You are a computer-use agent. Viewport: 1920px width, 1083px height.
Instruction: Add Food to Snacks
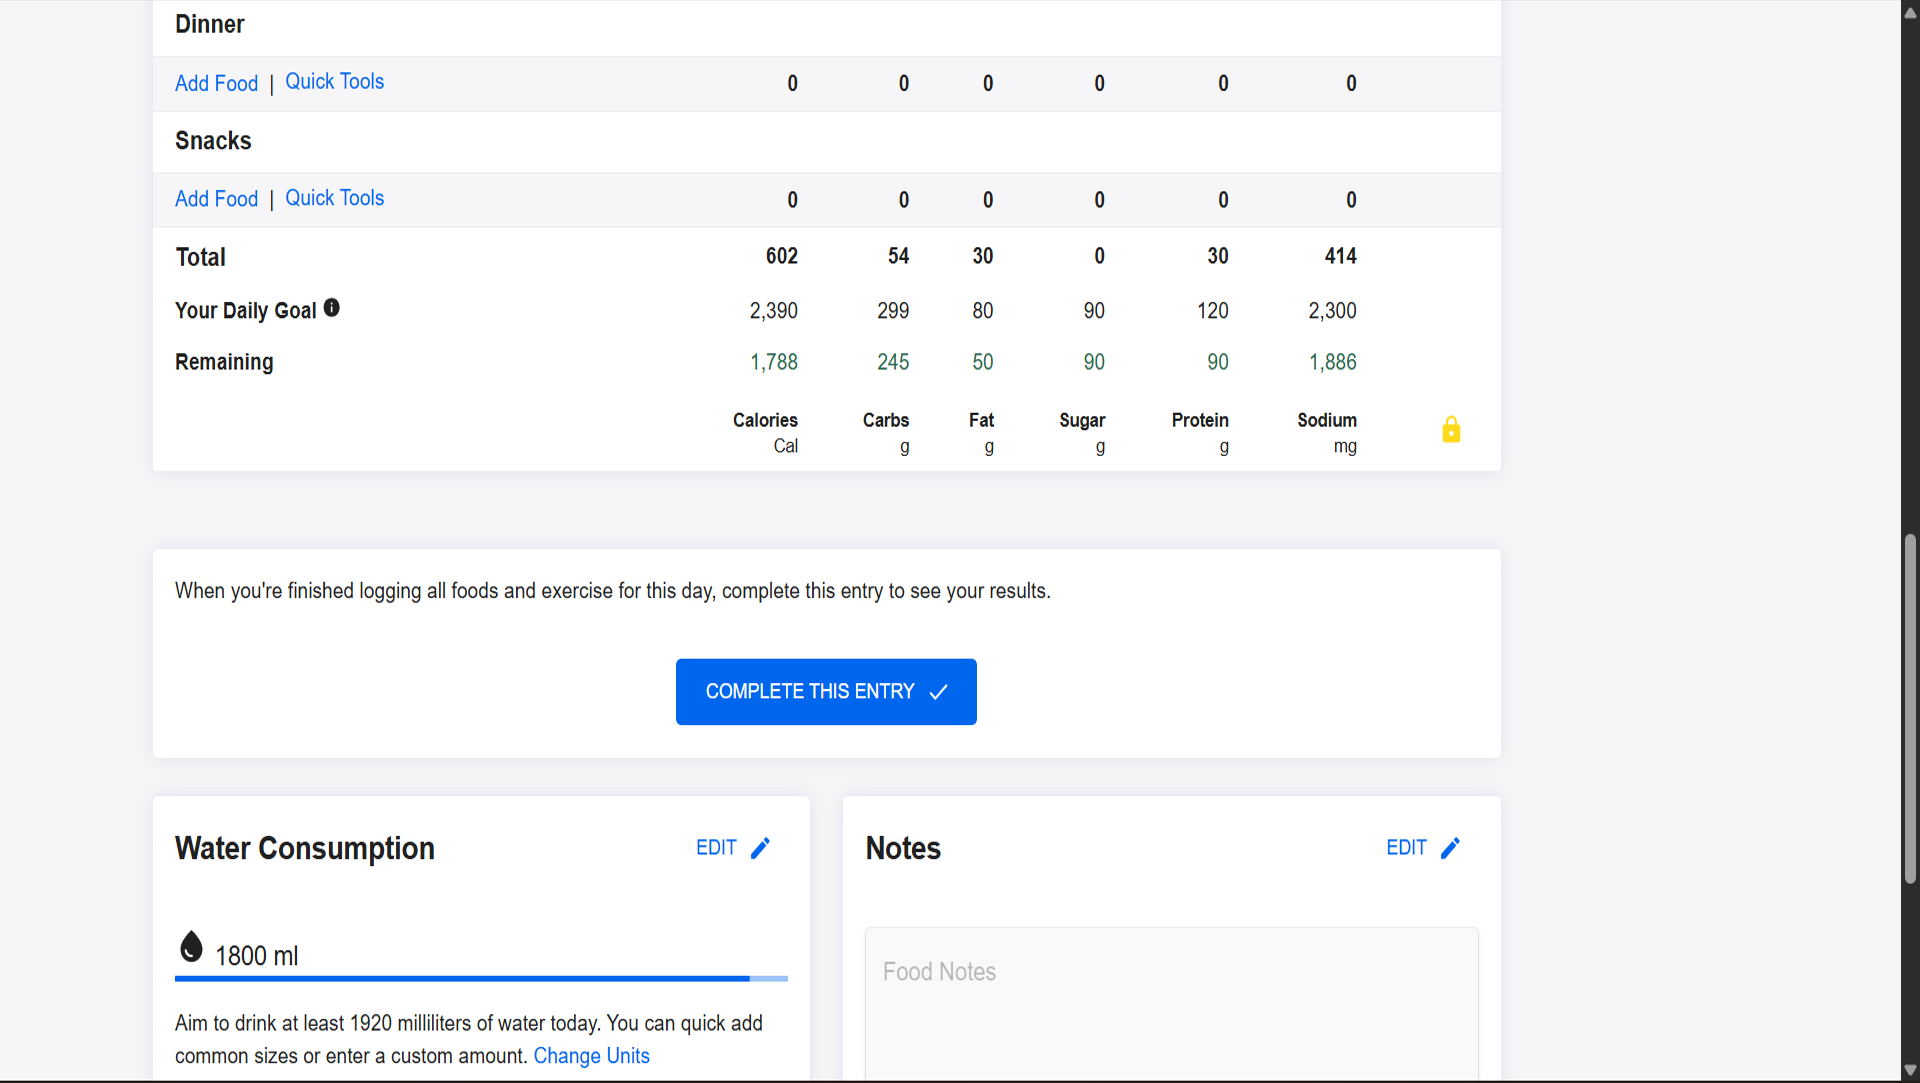[216, 199]
